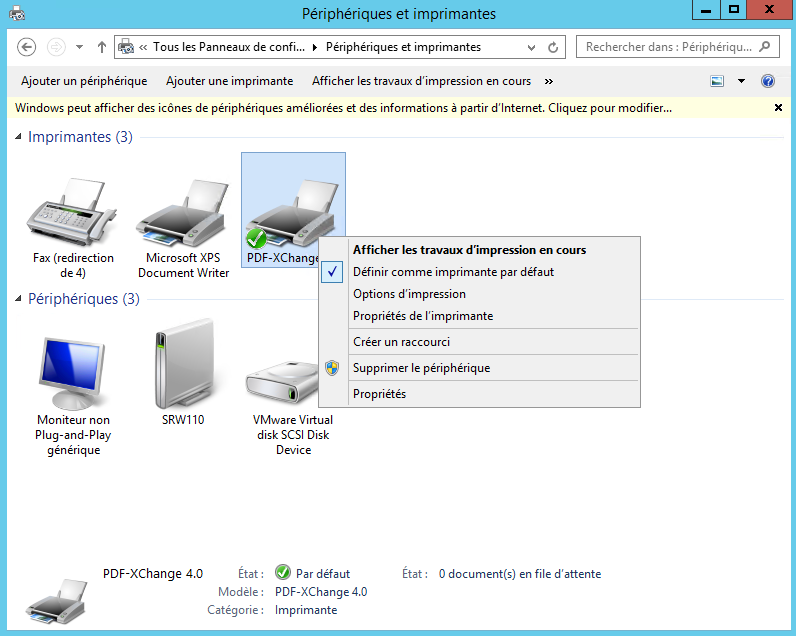Select the Fax (redirection de 4) printer icon
The height and width of the screenshot is (636, 796).
click(73, 212)
